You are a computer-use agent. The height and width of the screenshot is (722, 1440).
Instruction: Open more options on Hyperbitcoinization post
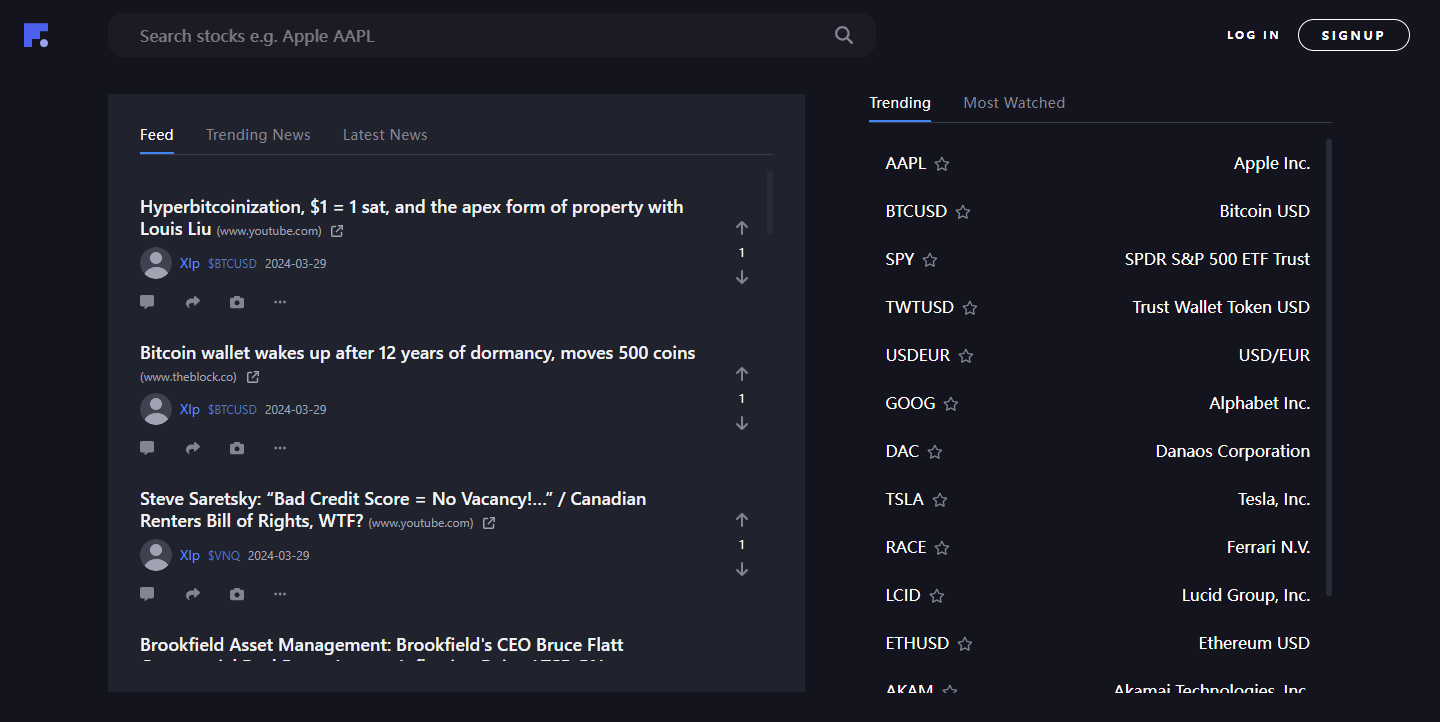[280, 302]
